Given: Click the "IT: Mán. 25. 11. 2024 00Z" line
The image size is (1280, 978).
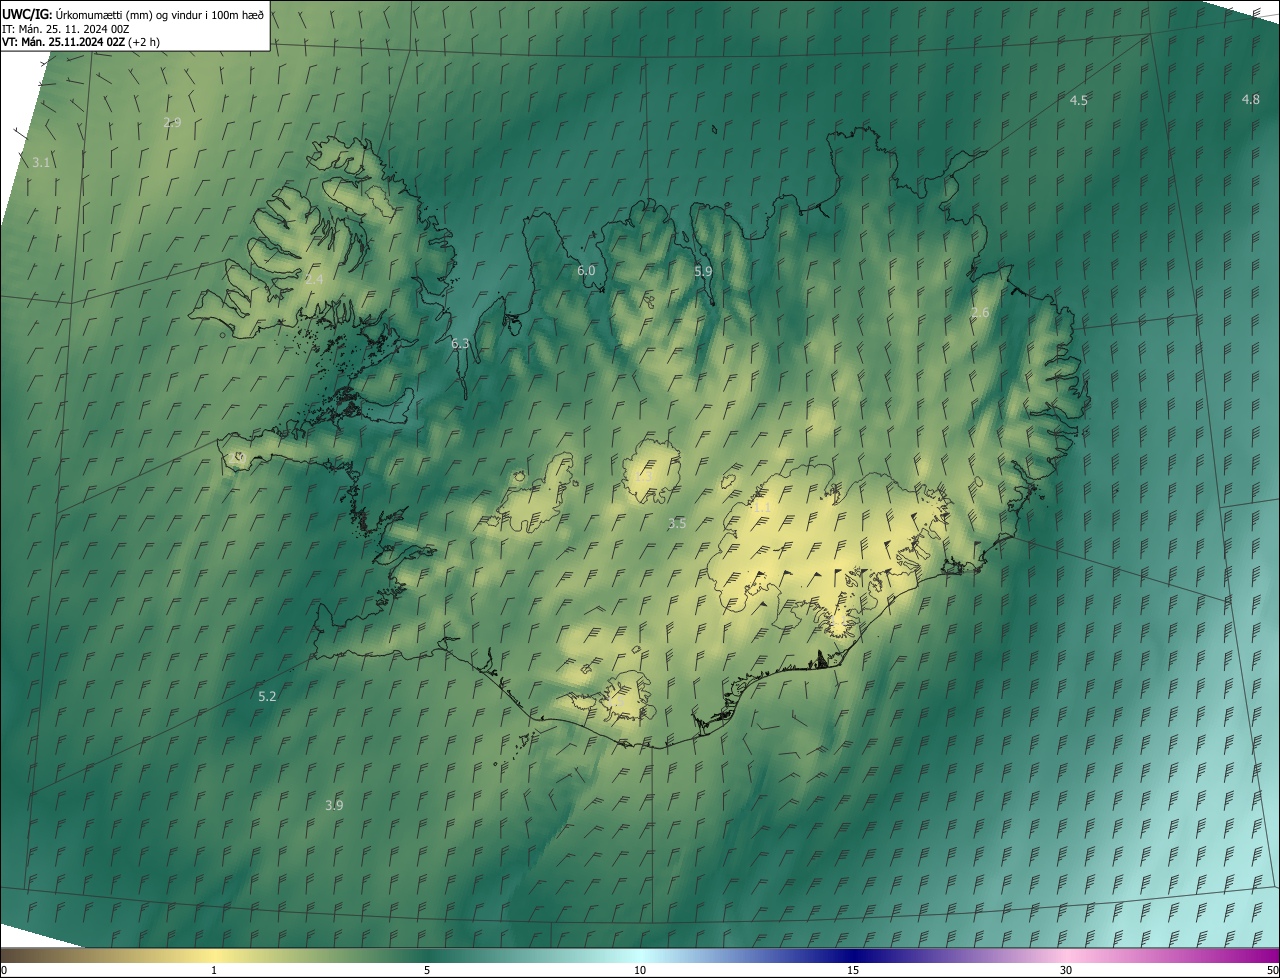Looking at the screenshot, I should (65, 28).
